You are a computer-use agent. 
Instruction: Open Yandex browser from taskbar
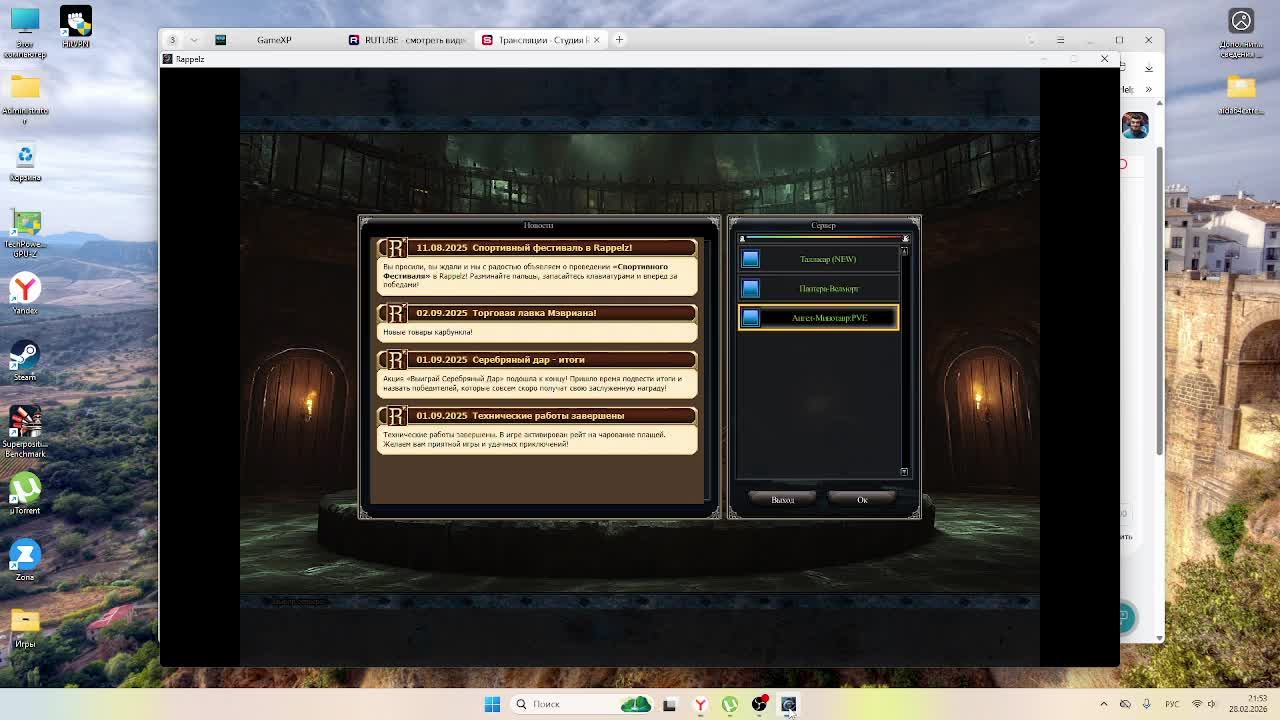(700, 704)
